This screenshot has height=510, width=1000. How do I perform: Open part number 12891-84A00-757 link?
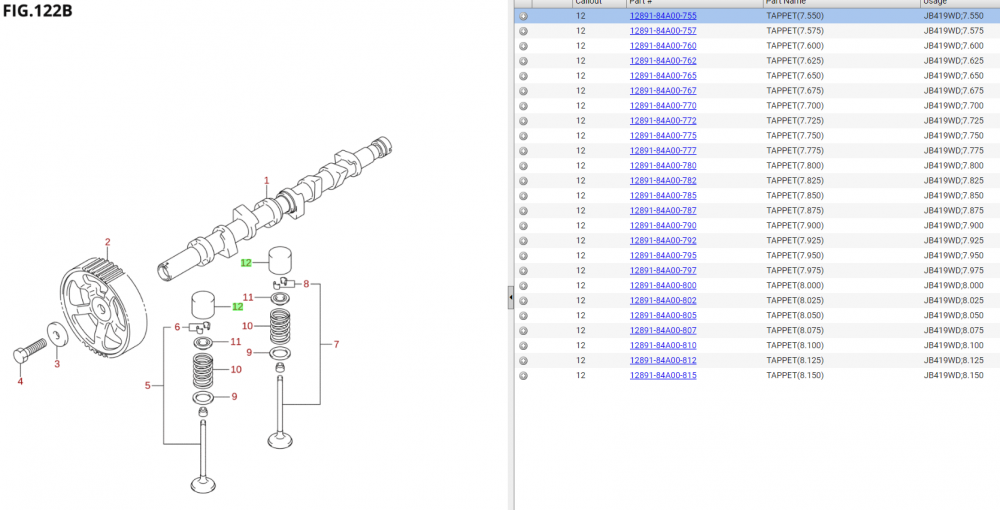[x=662, y=31]
